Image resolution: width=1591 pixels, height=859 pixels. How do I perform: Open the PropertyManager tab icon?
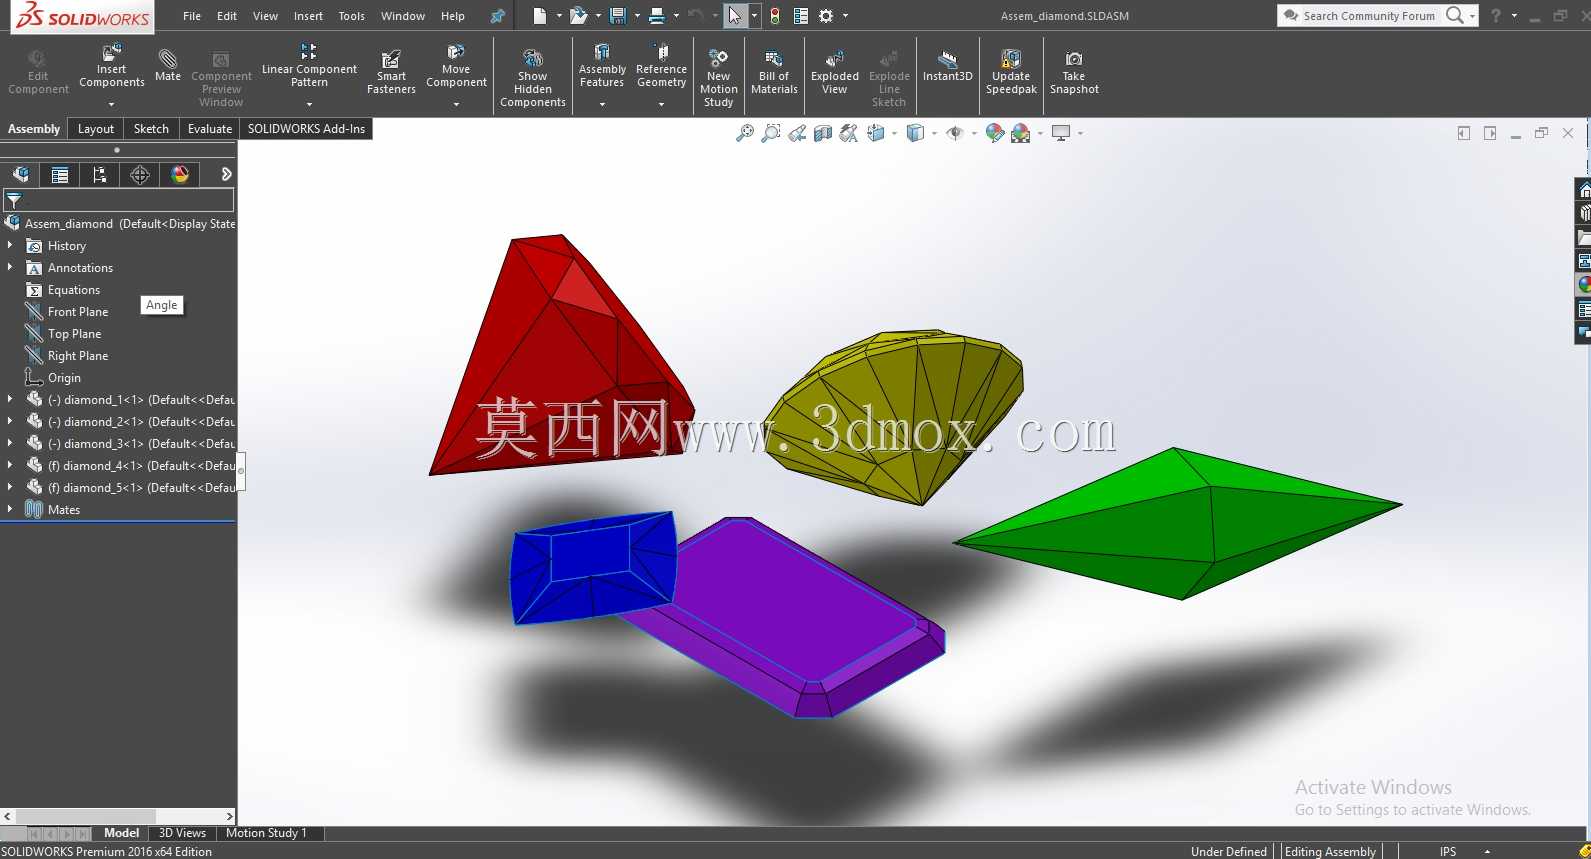coord(60,175)
